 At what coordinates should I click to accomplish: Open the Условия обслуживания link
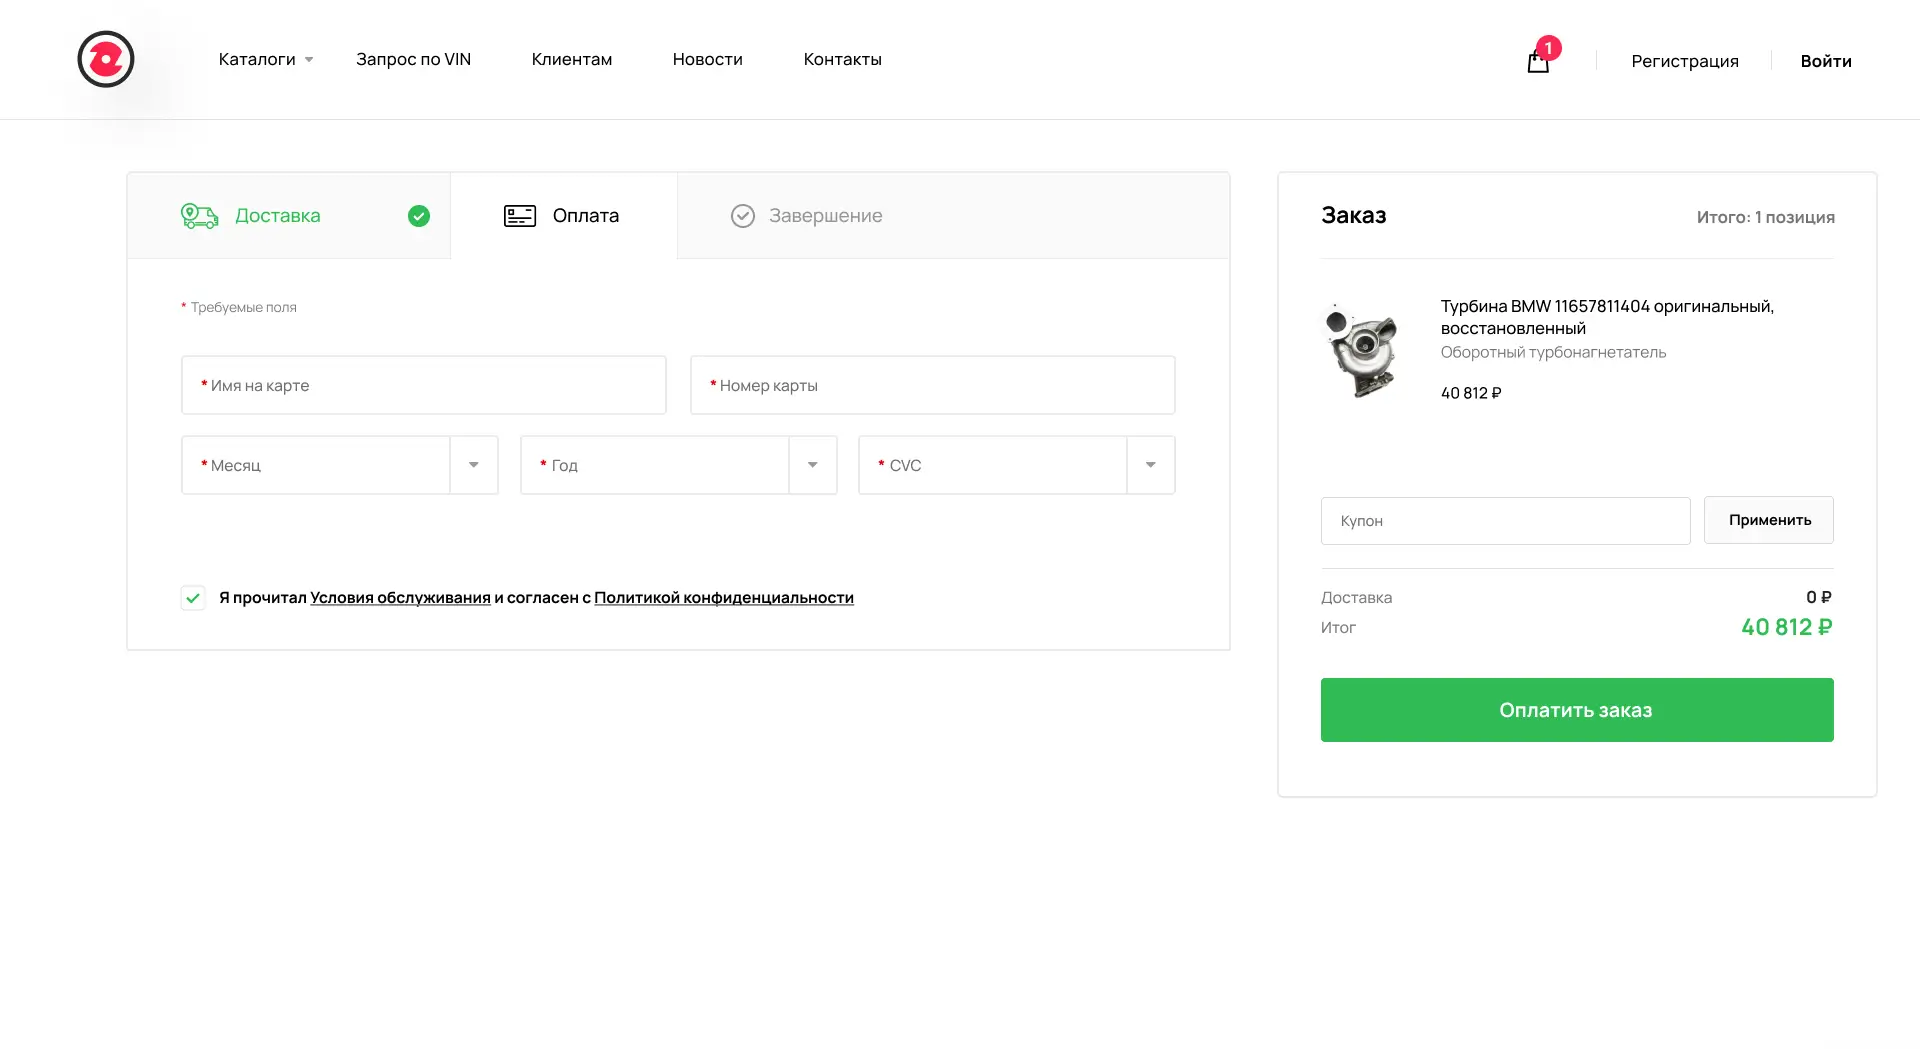pyautogui.click(x=400, y=598)
